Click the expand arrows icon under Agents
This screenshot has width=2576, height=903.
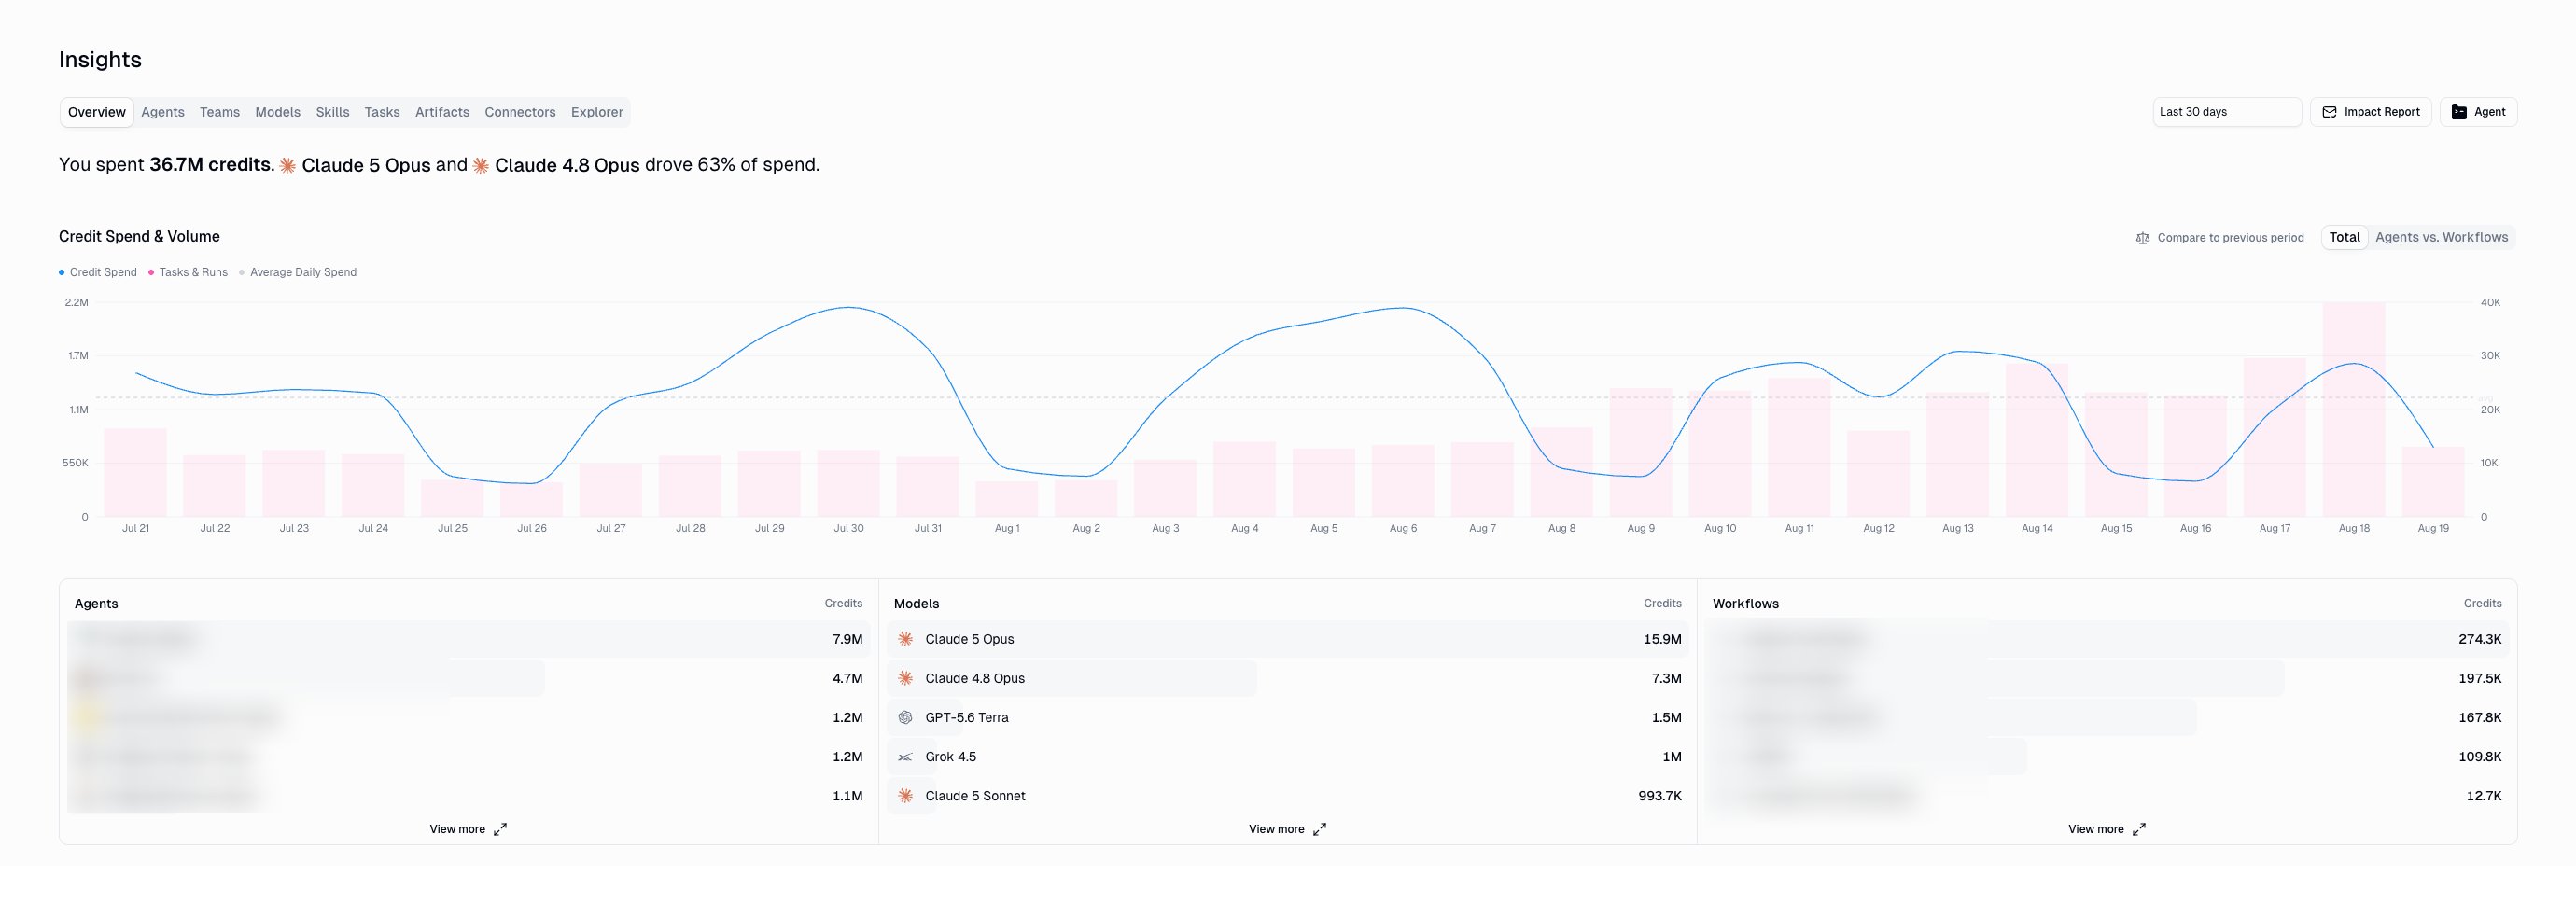point(500,829)
